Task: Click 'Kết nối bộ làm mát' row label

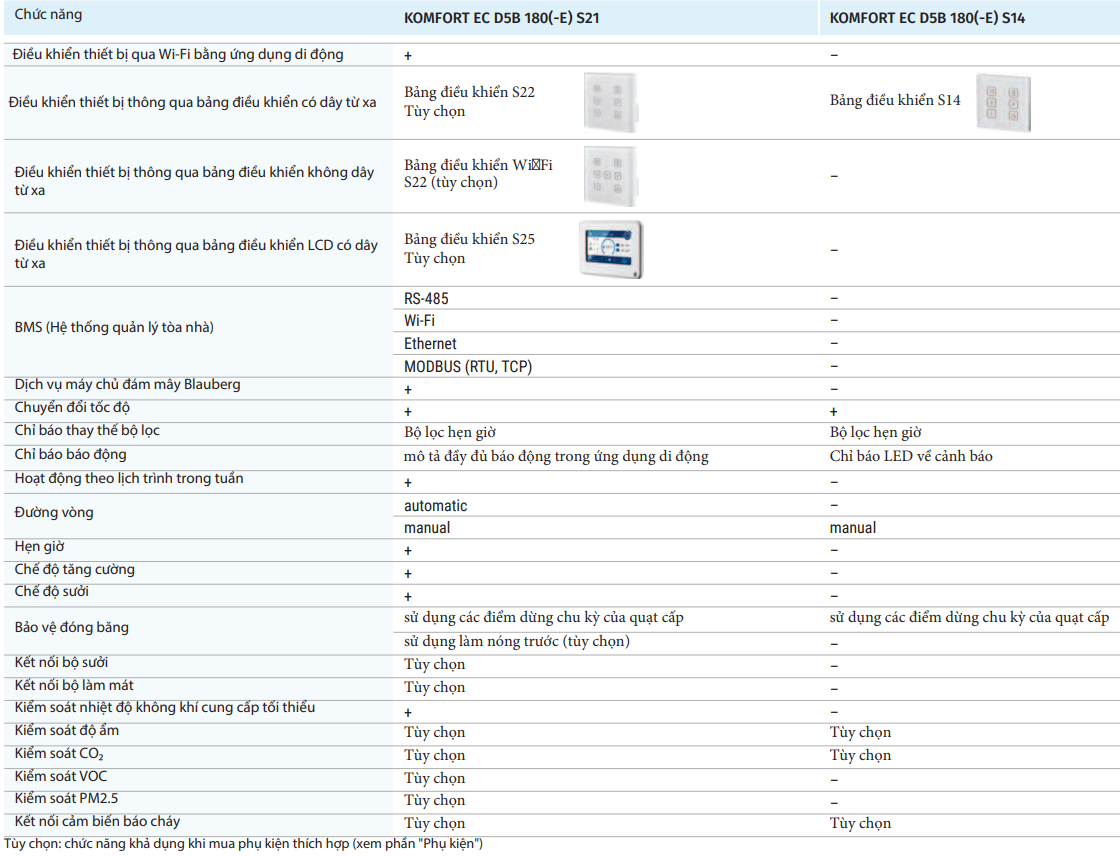Action: (x=74, y=685)
